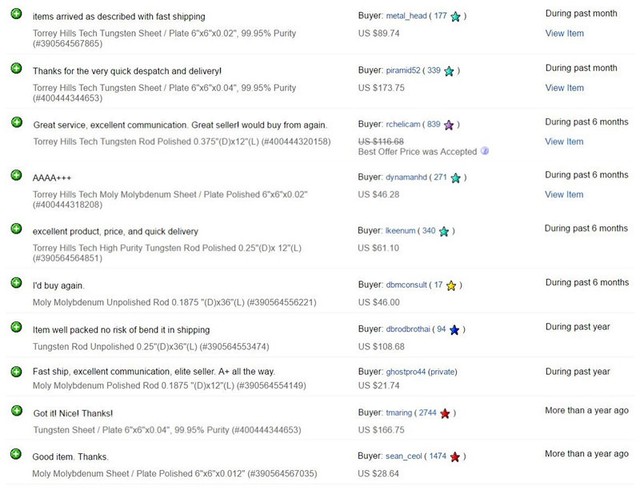Open buyer profile metal_head
Image resolution: width=640 pixels, height=490 pixels.
point(406,16)
